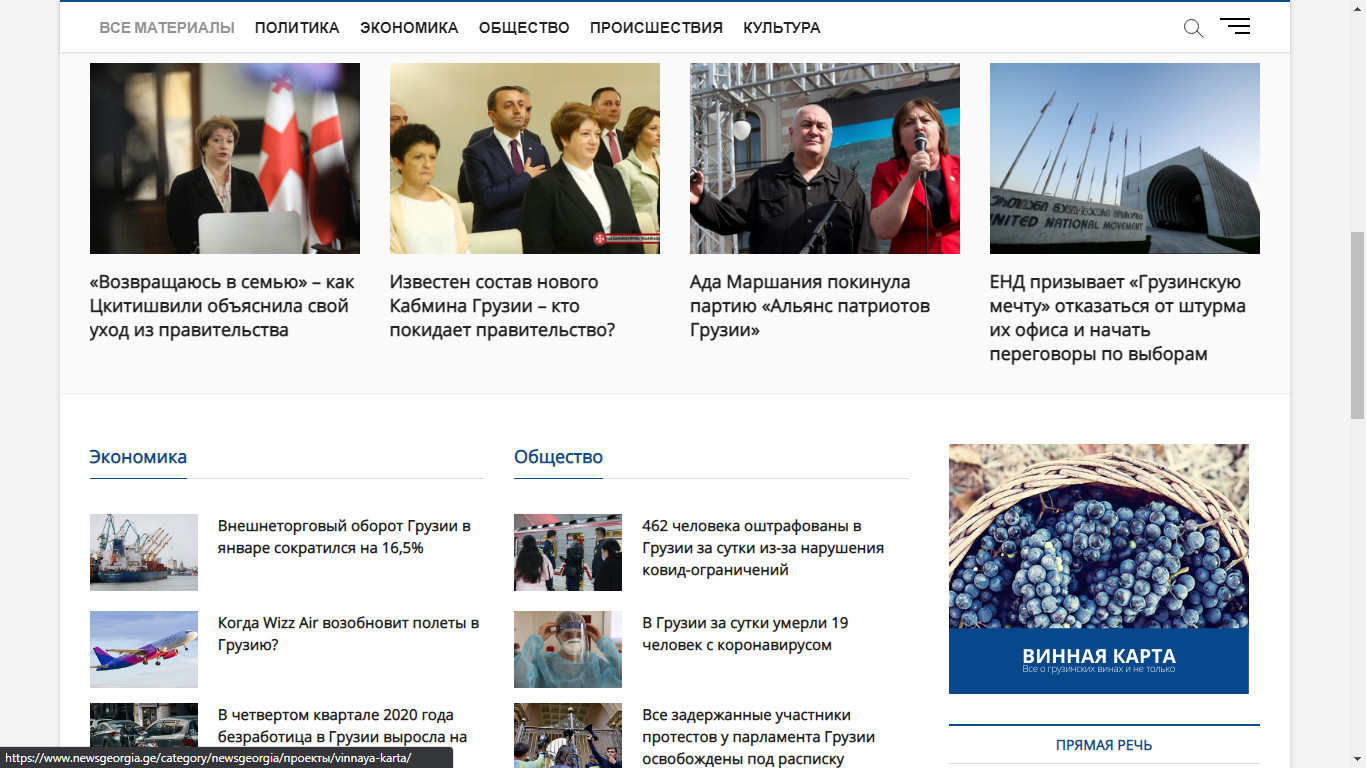Click the United National Movement building photo
The image size is (1366, 768).
(x=1125, y=158)
